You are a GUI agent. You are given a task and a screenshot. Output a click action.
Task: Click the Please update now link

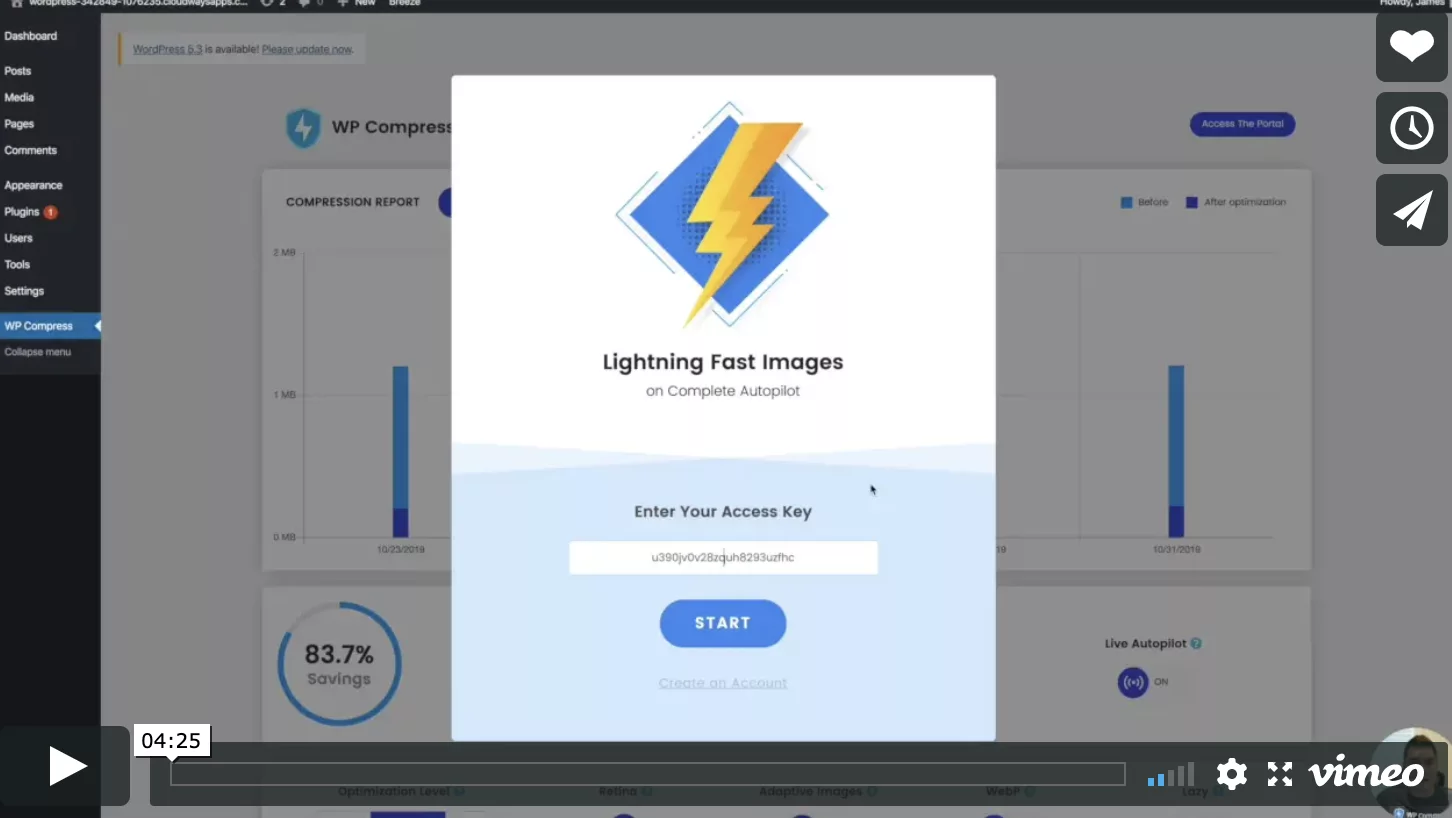(x=307, y=49)
